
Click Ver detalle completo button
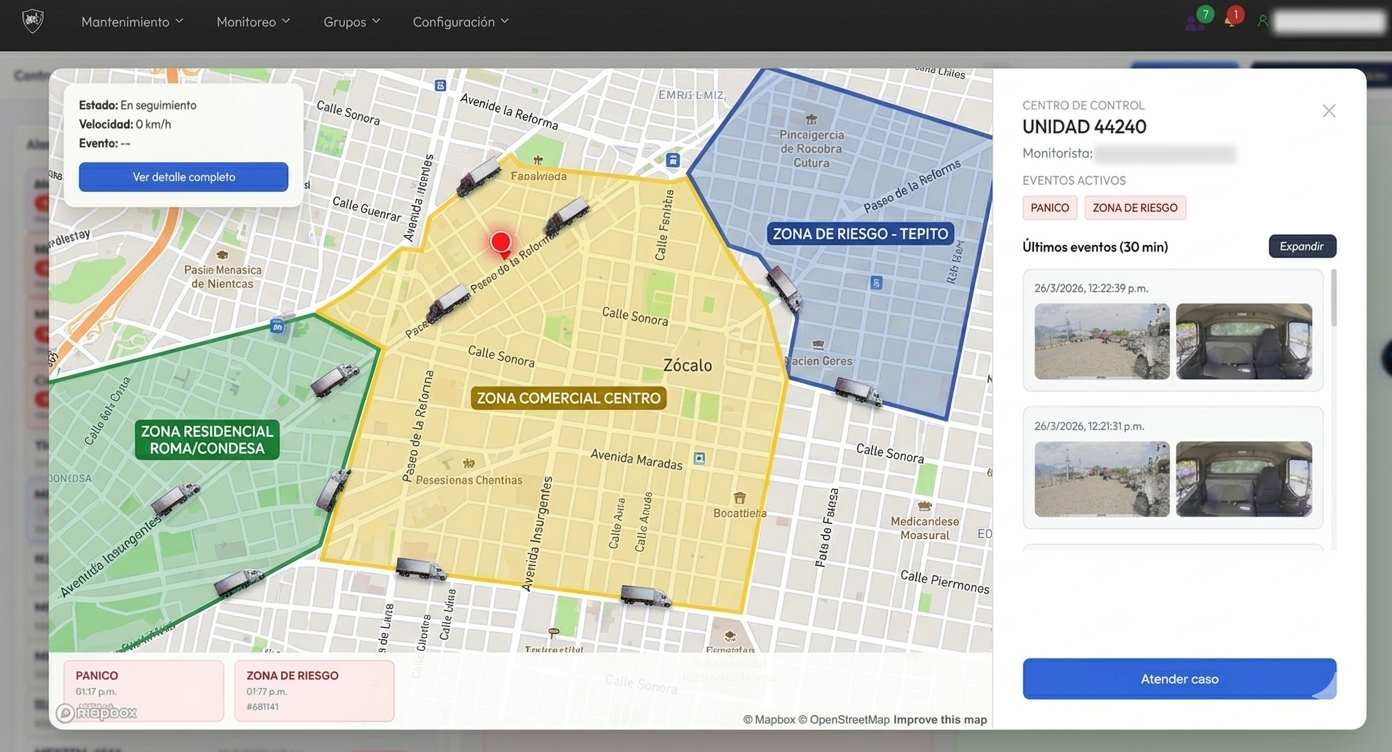point(184,177)
